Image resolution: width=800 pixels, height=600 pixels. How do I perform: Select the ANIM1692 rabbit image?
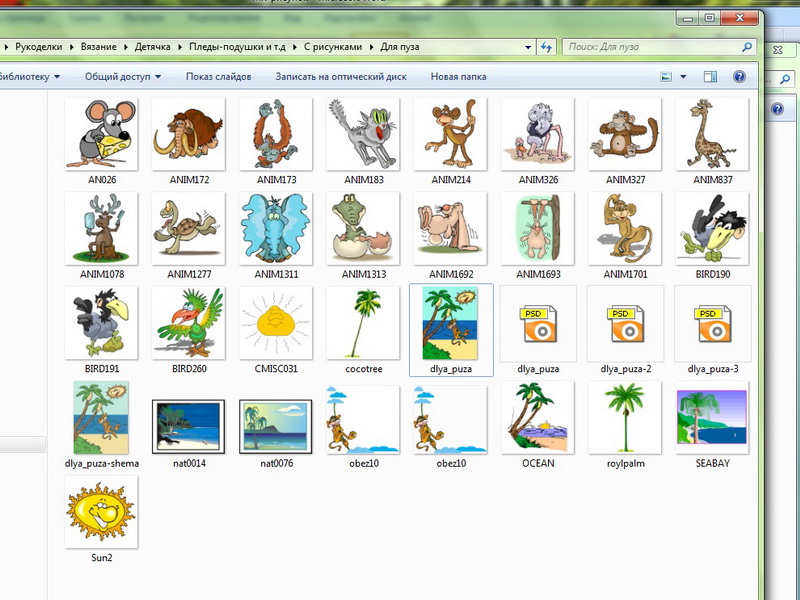[451, 229]
